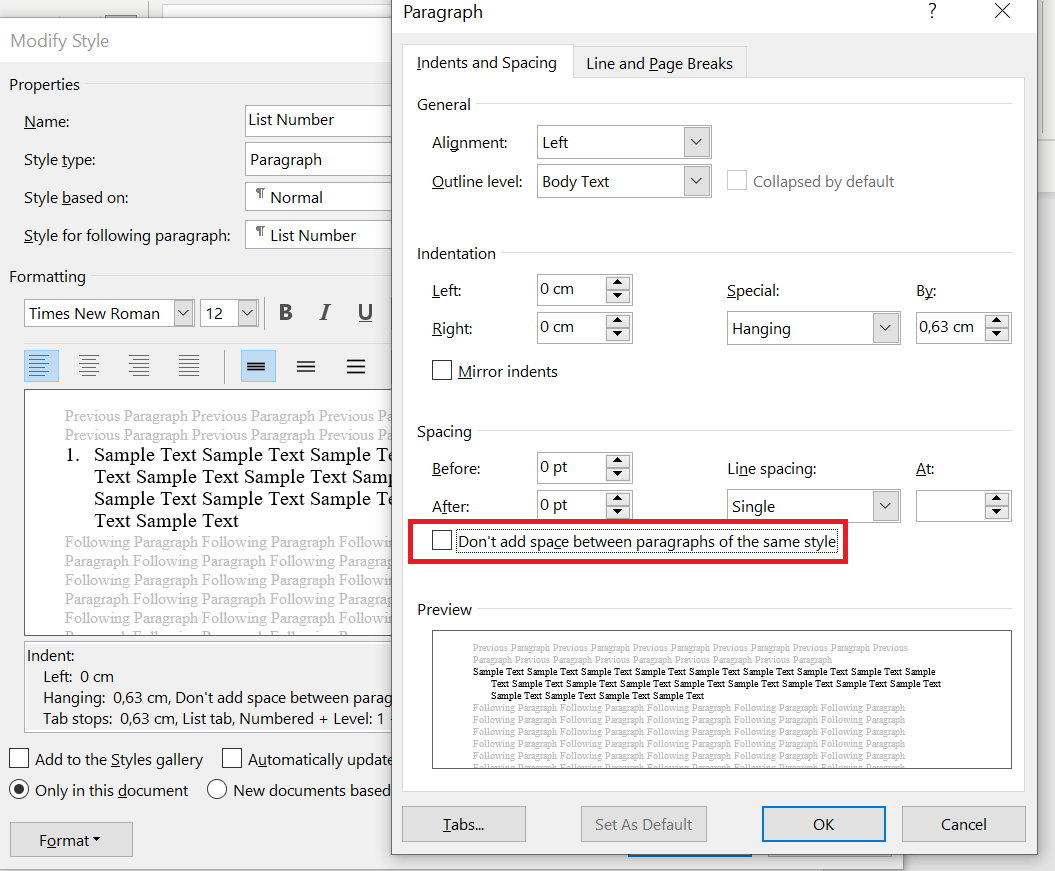
Task: Click the style Name field List Number
Action: 319,120
